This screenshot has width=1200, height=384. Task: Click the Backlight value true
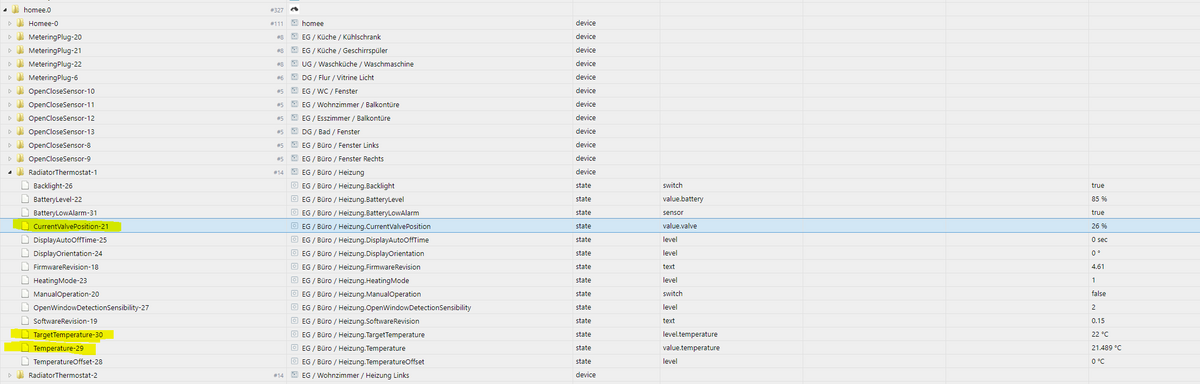click(1098, 186)
